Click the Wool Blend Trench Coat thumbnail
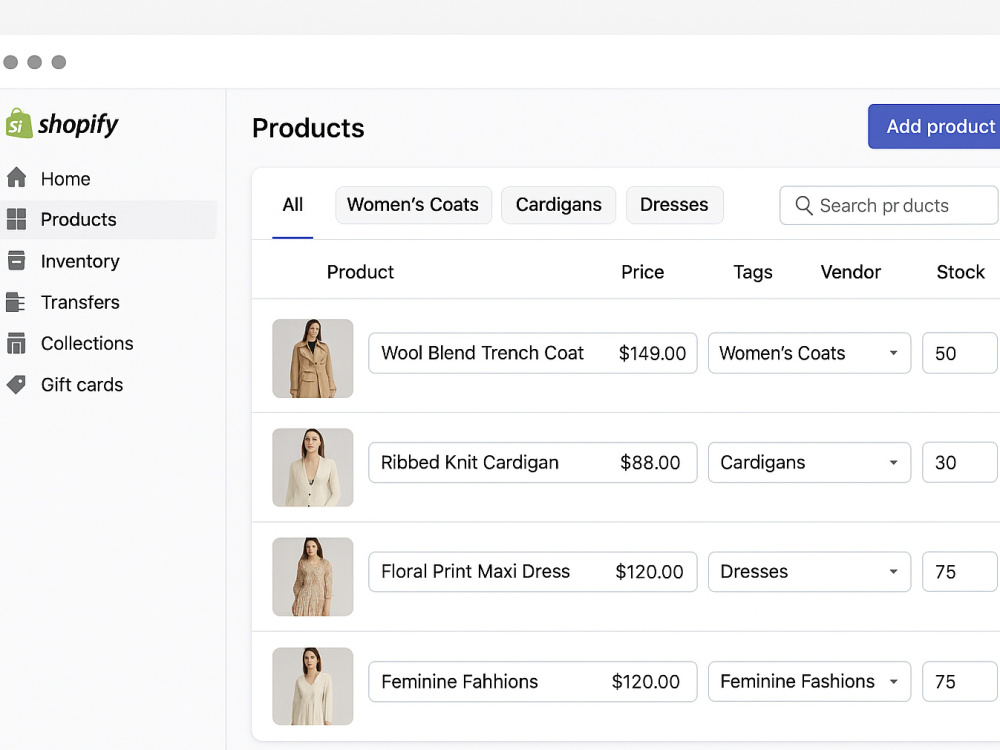1000x750 pixels. click(x=312, y=358)
